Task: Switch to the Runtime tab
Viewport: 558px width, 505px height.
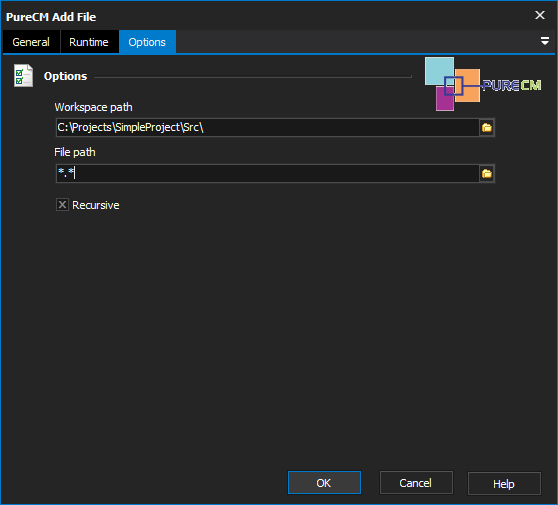Action: click(89, 42)
